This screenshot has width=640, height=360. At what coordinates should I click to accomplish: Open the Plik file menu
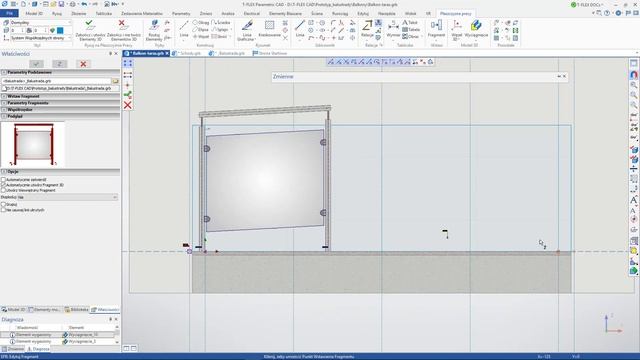point(9,13)
